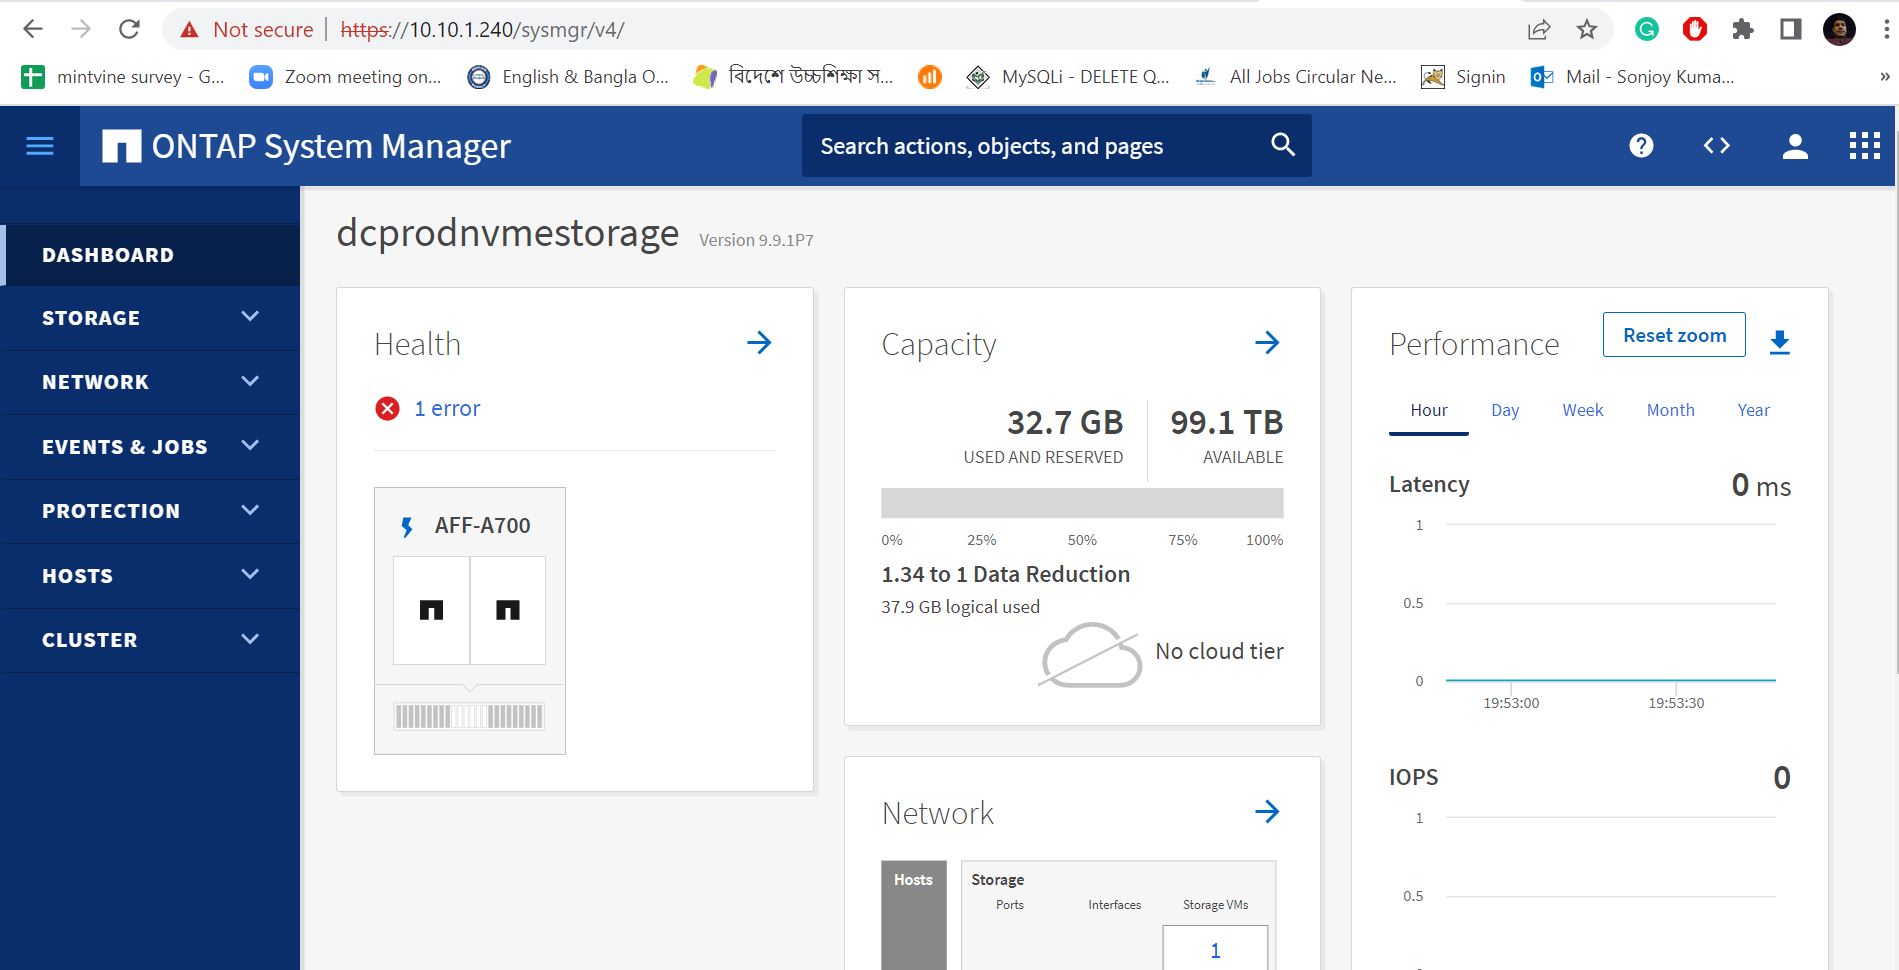1899x970 pixels.
Task: Select the left controller node in AFF-A700
Action: pos(431,610)
